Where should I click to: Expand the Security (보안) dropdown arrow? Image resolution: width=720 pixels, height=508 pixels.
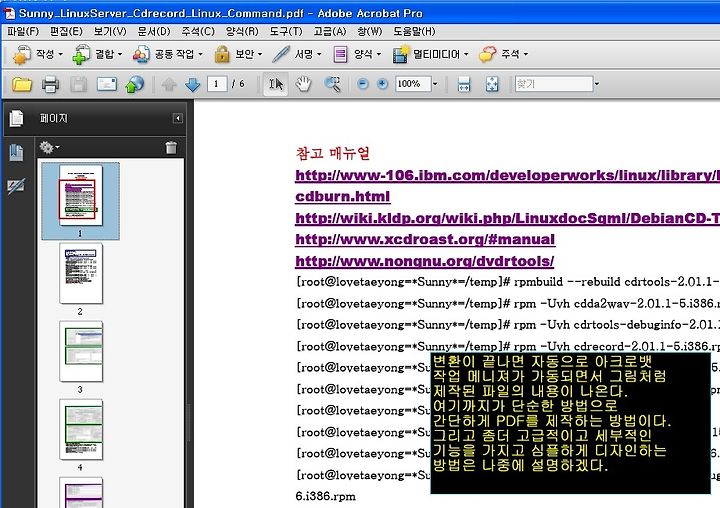[x=260, y=54]
